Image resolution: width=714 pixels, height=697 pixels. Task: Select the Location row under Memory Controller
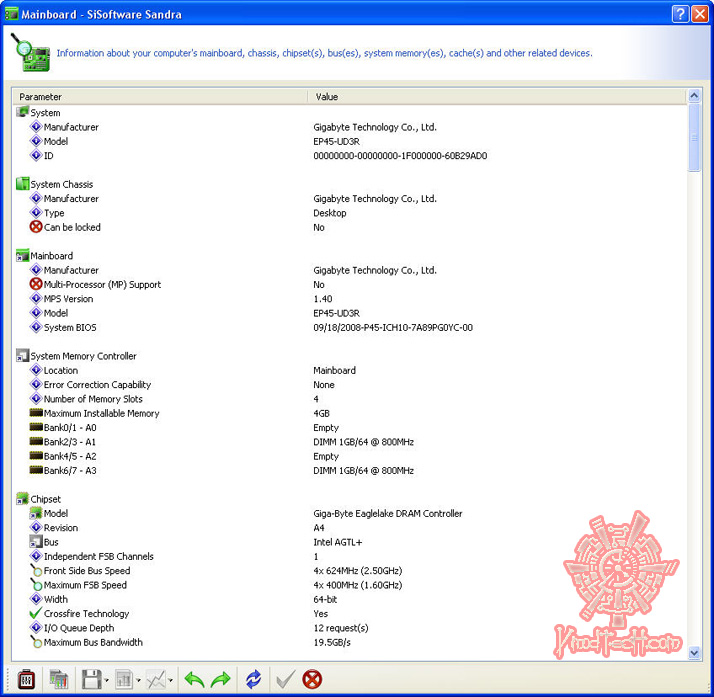coord(350,370)
